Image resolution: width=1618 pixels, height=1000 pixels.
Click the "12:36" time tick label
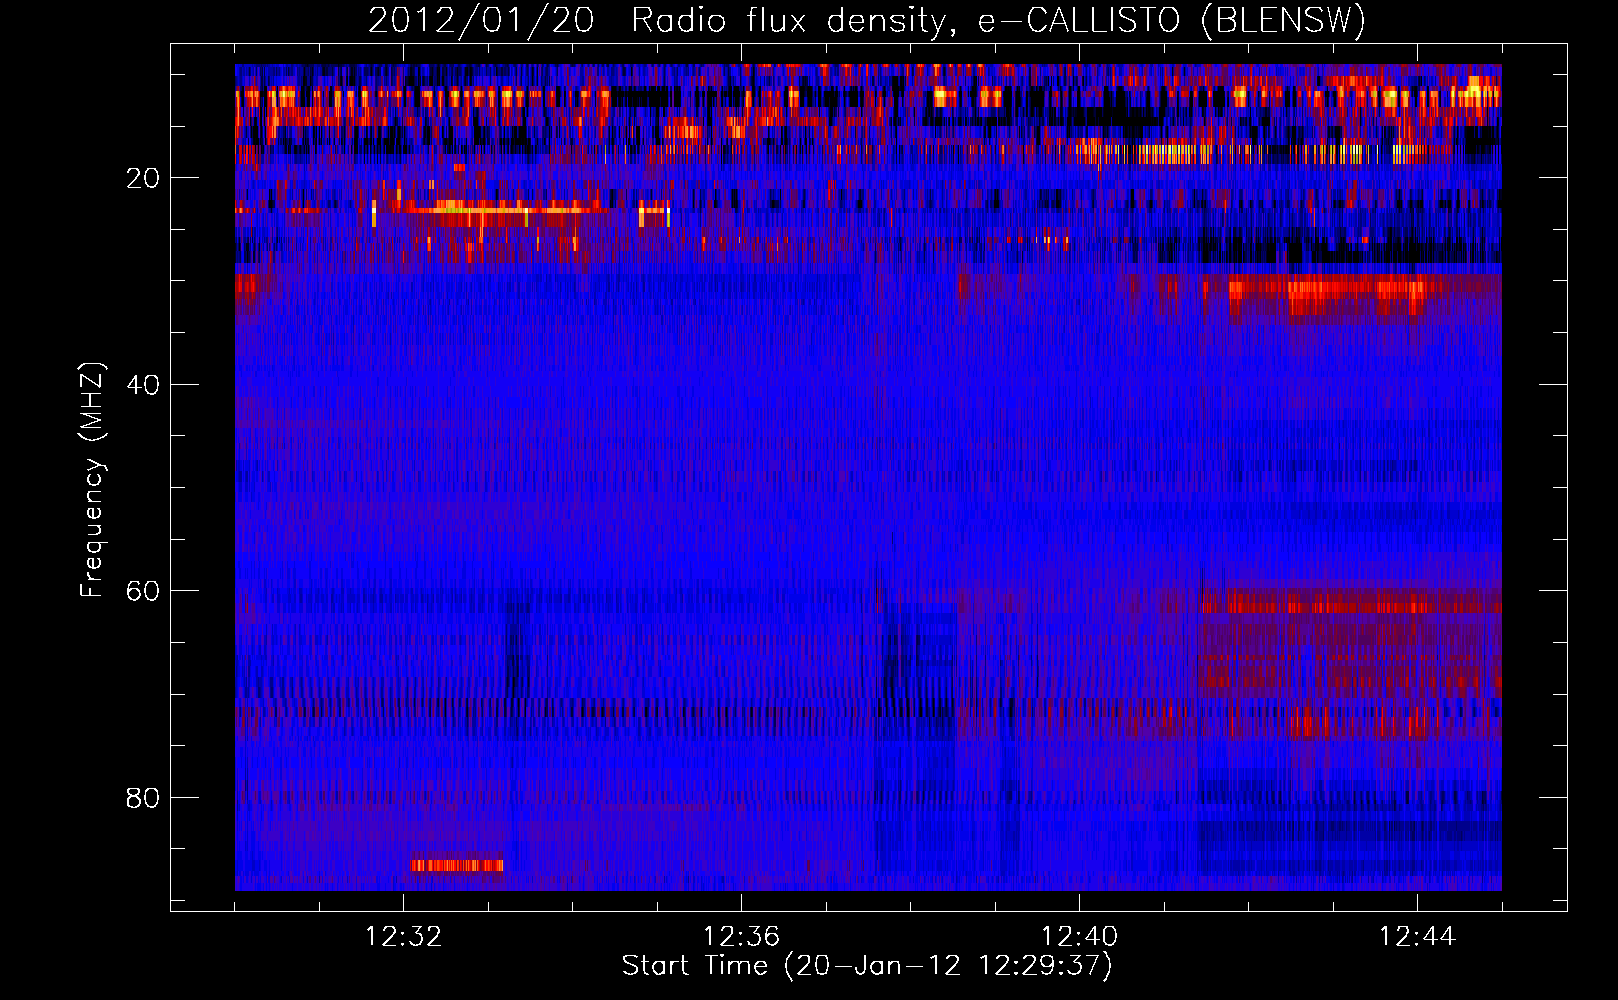(741, 937)
